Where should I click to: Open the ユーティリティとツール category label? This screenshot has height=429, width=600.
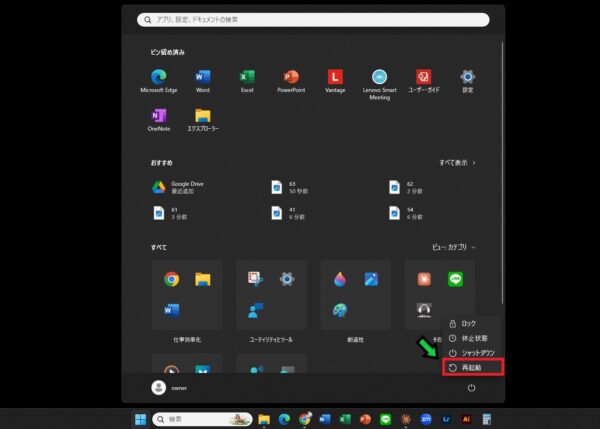(x=271, y=339)
